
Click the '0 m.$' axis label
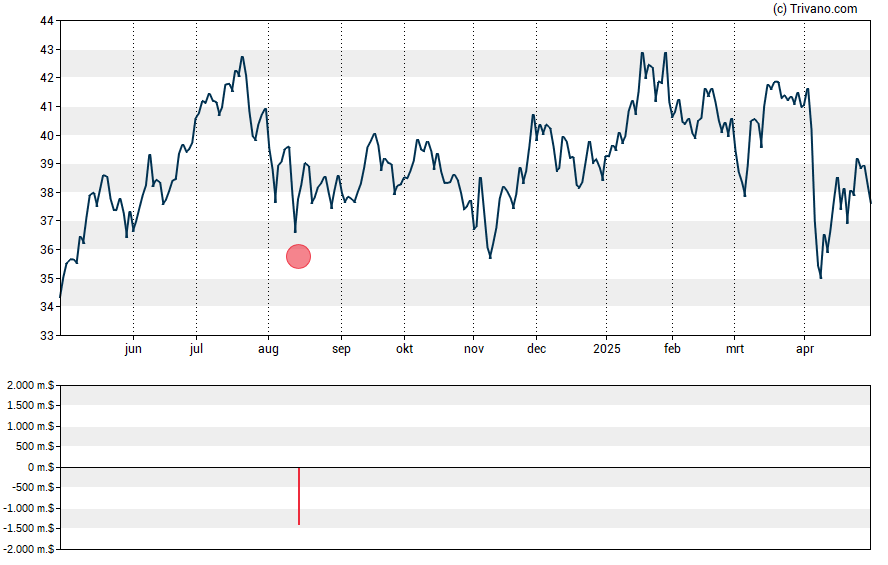tap(41, 467)
